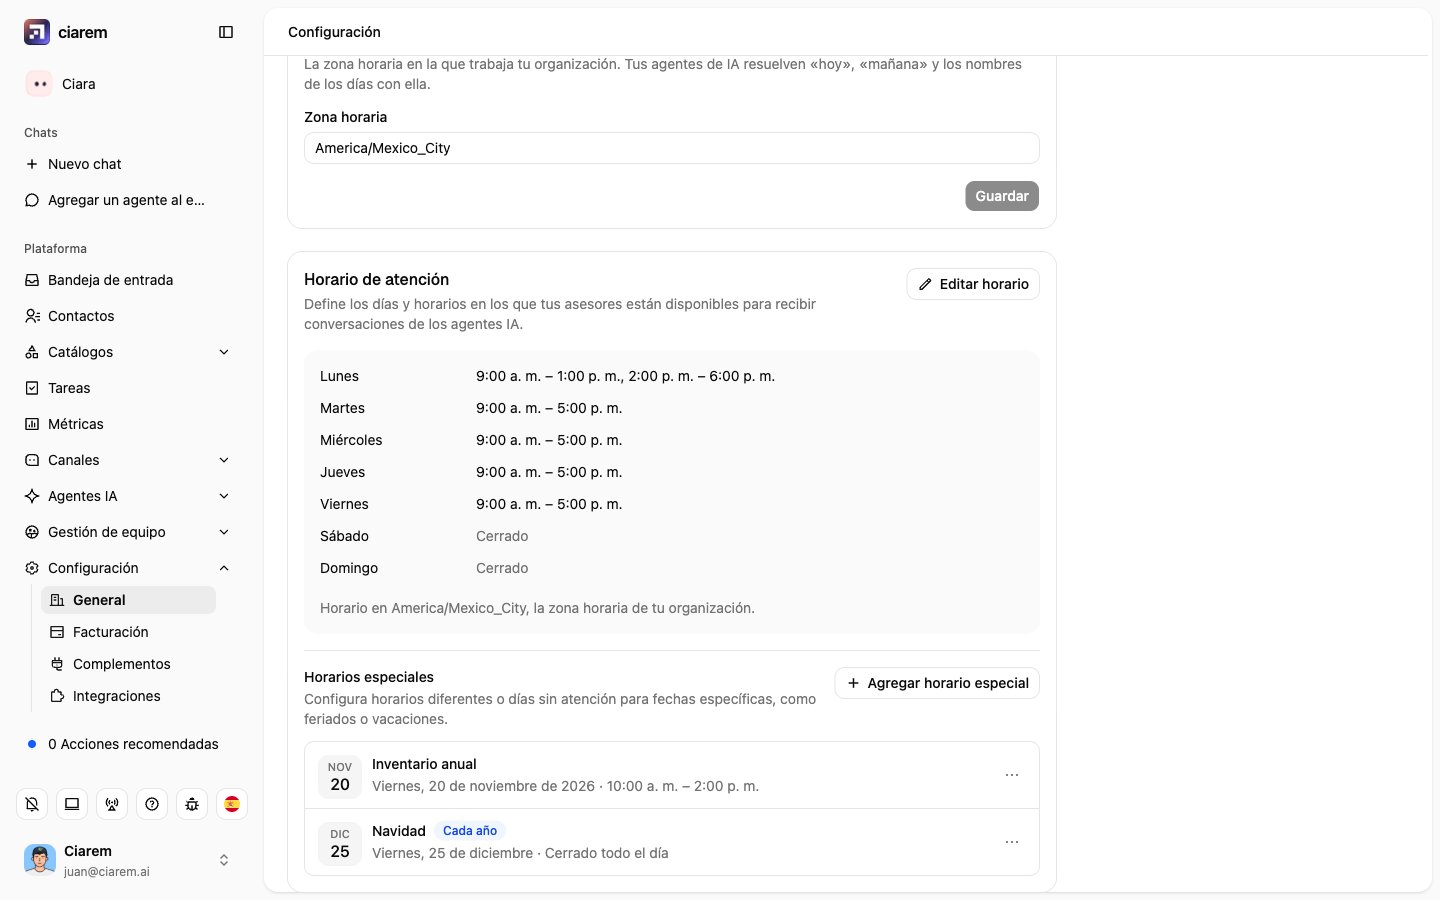Open options menu for Inventario anual
The image size is (1440, 900).
click(1012, 775)
